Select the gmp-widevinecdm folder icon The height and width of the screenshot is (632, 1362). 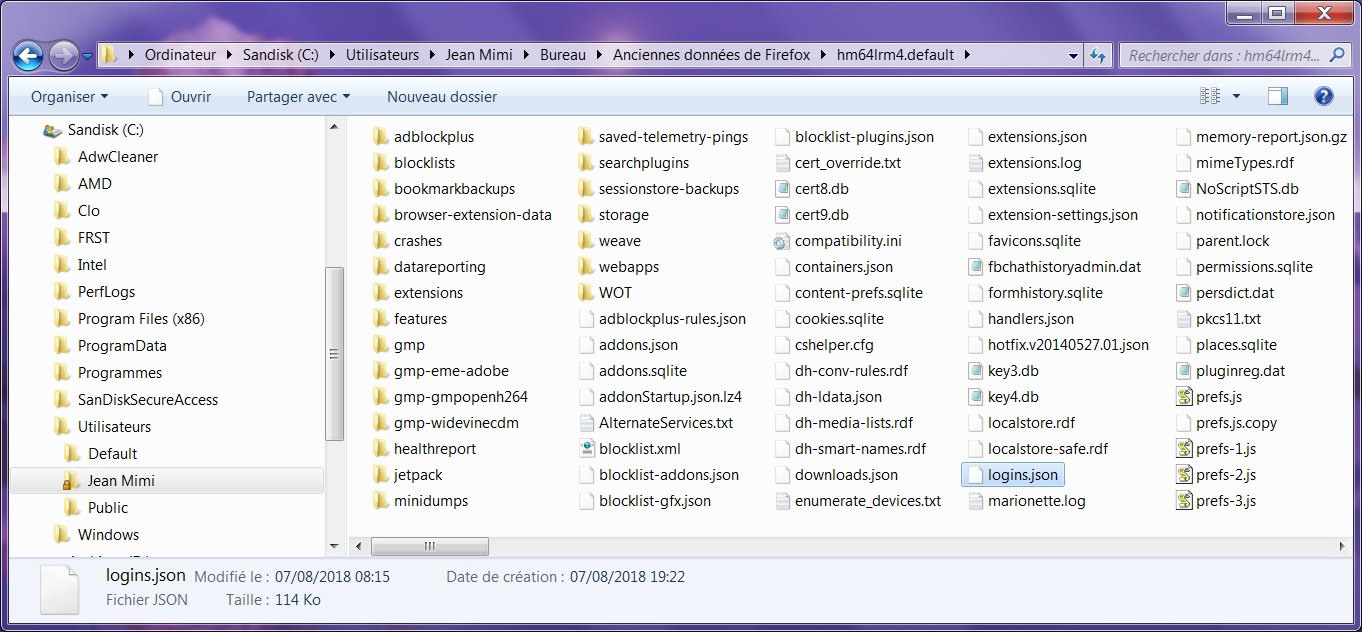click(380, 423)
